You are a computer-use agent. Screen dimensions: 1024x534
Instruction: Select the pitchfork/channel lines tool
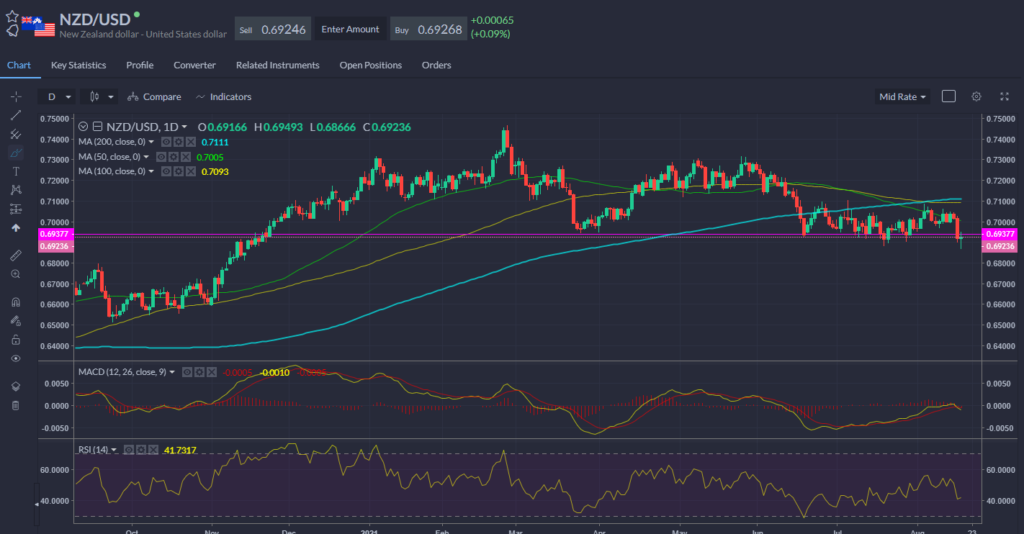pyautogui.click(x=16, y=134)
